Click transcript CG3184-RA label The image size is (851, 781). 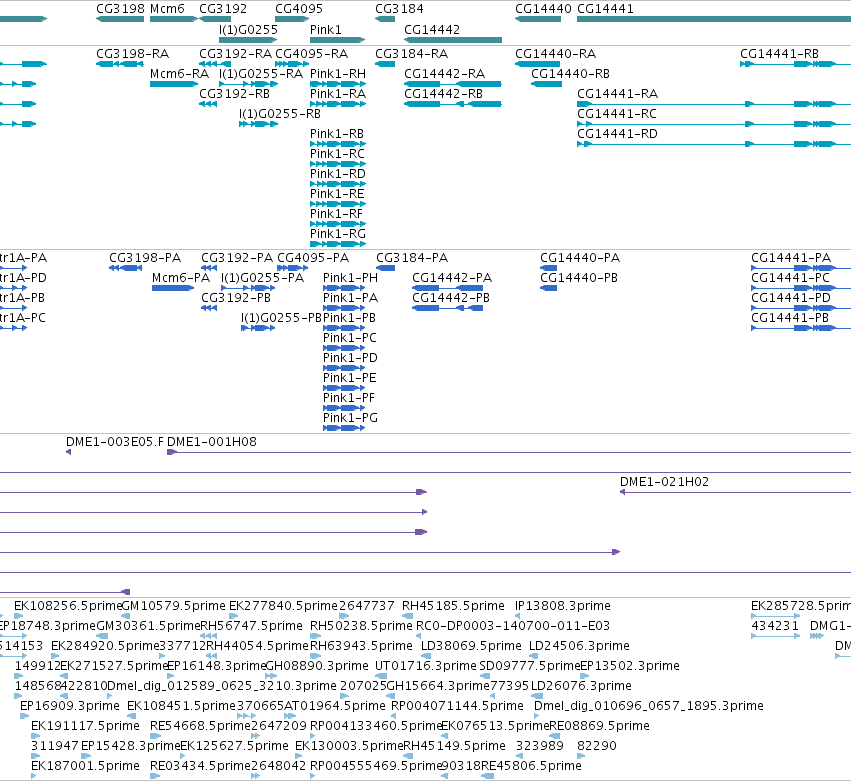click(411, 54)
